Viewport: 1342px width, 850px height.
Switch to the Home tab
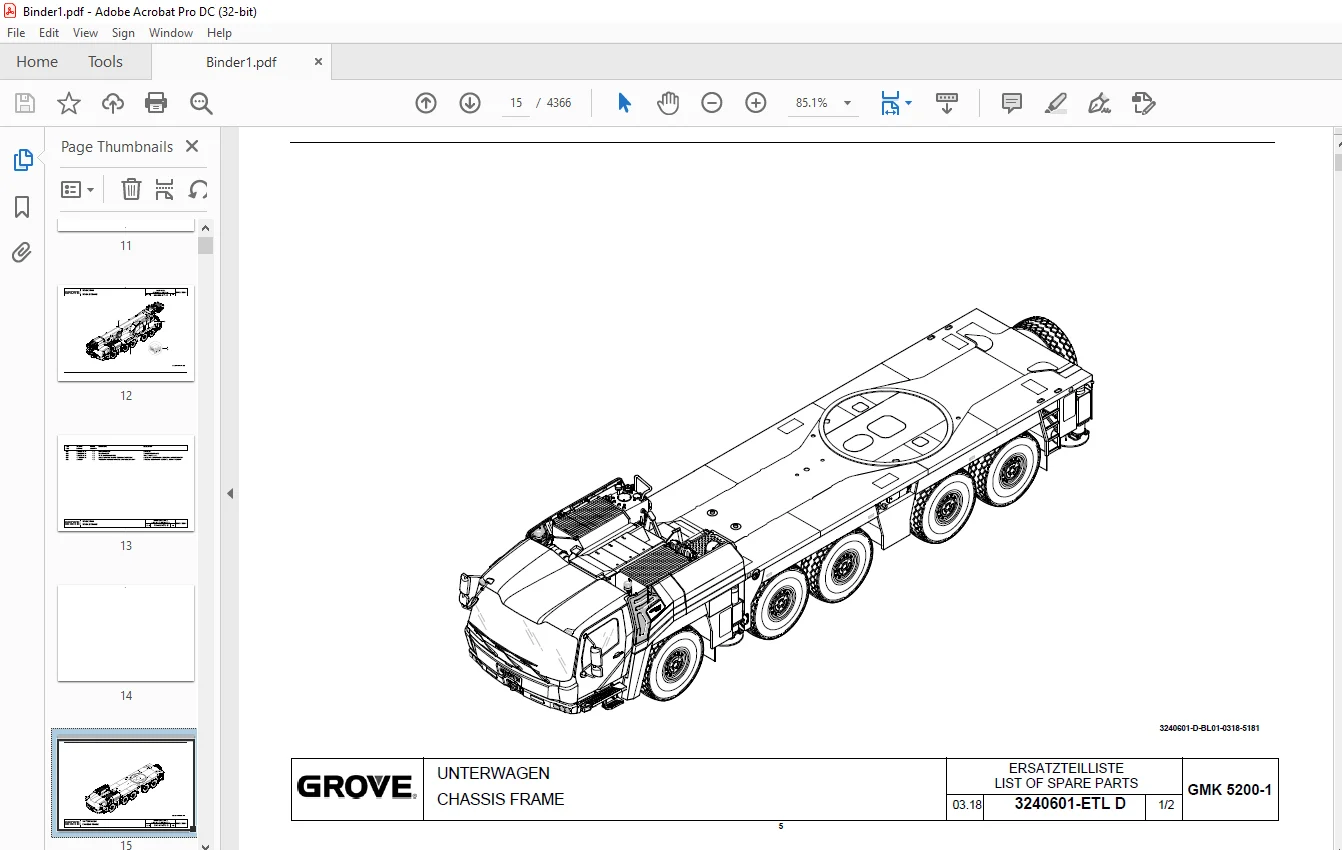(37, 61)
